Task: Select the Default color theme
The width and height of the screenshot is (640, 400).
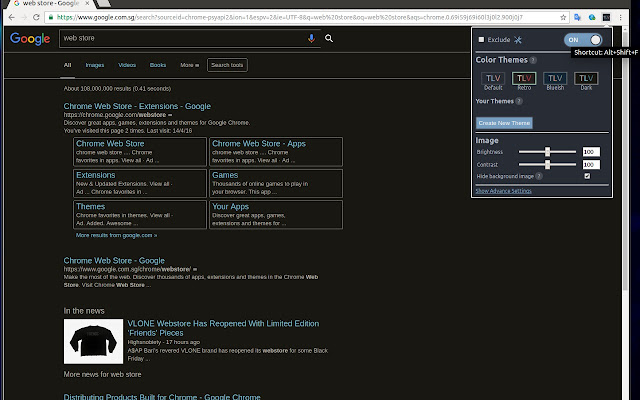Action: [493, 81]
